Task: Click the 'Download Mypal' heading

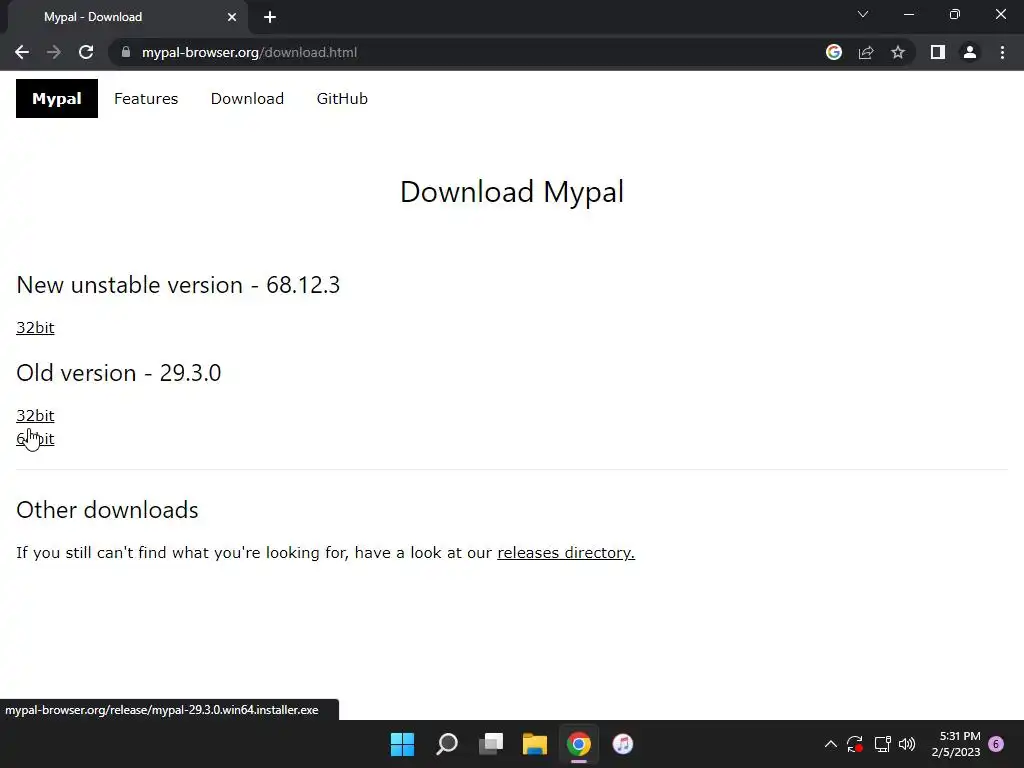Action: pos(512,191)
